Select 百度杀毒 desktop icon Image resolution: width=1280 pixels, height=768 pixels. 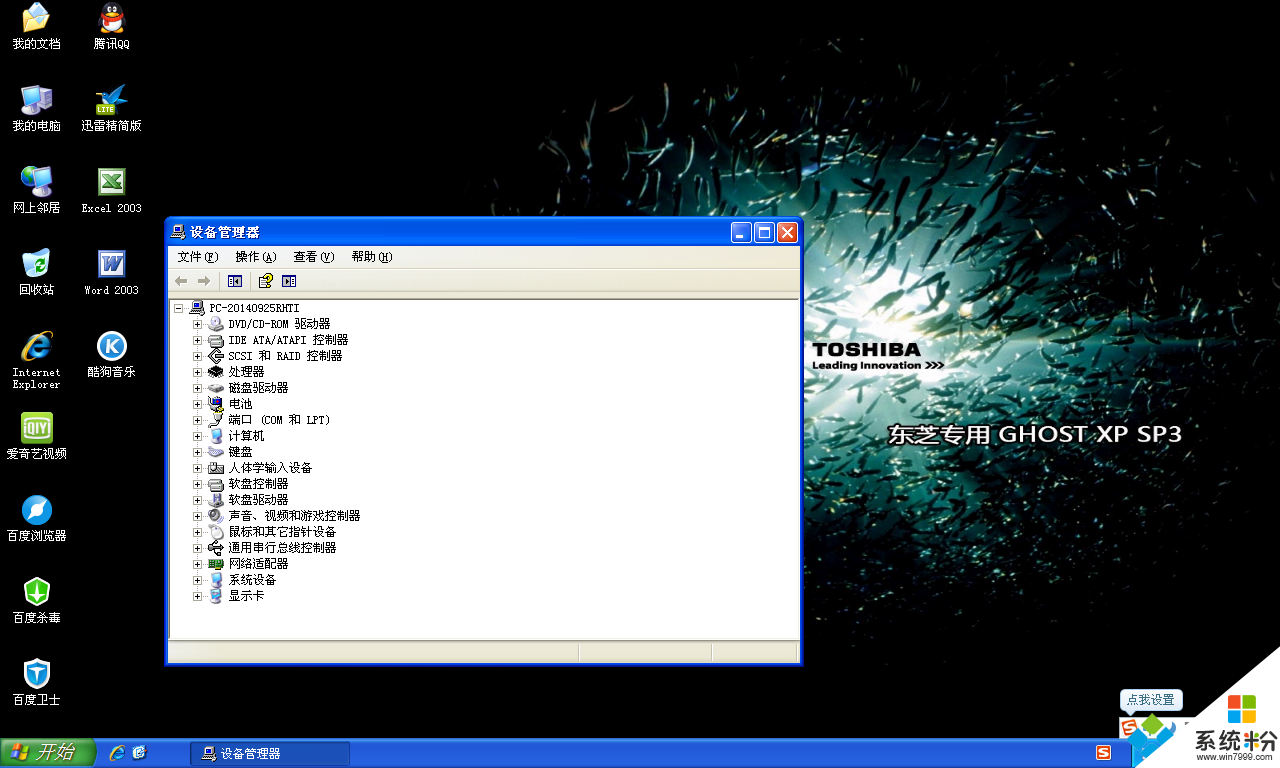pos(37,601)
